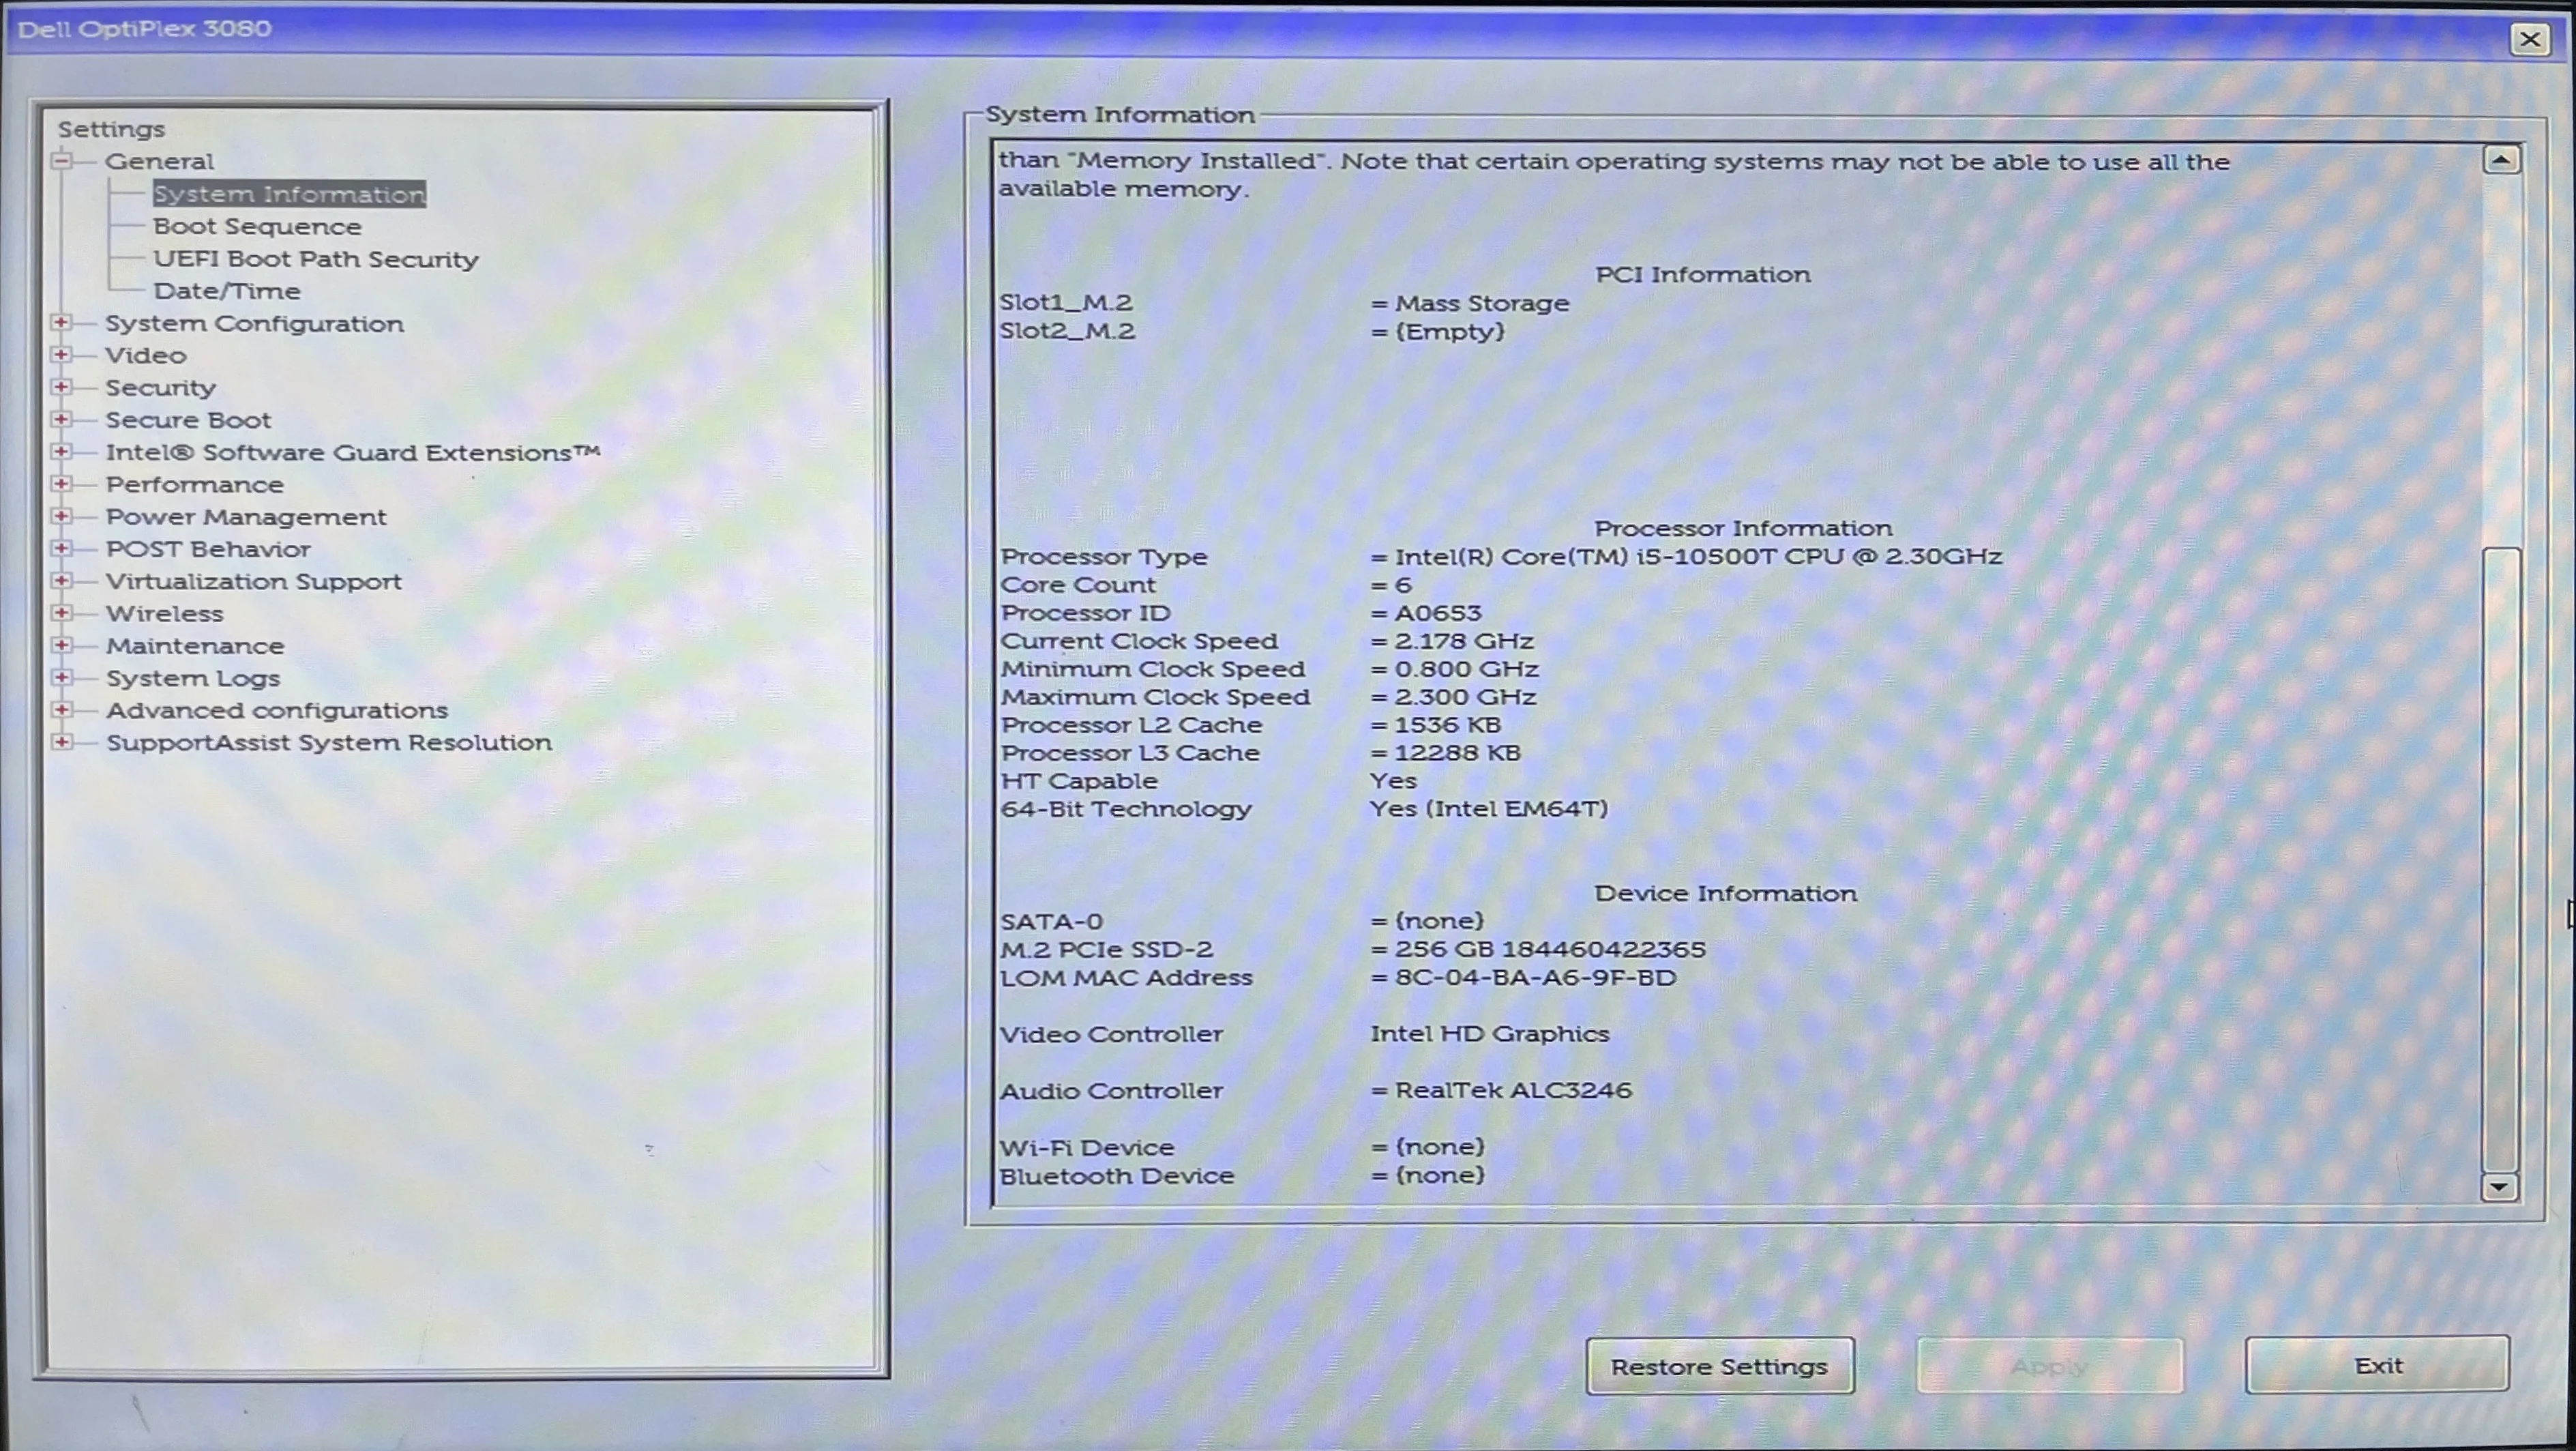Image resolution: width=2576 pixels, height=1451 pixels.
Task: Expand the Security settings node
Action: (x=62, y=386)
